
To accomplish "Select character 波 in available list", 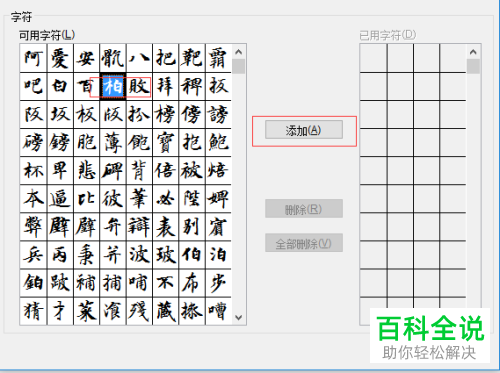I will [139, 255].
